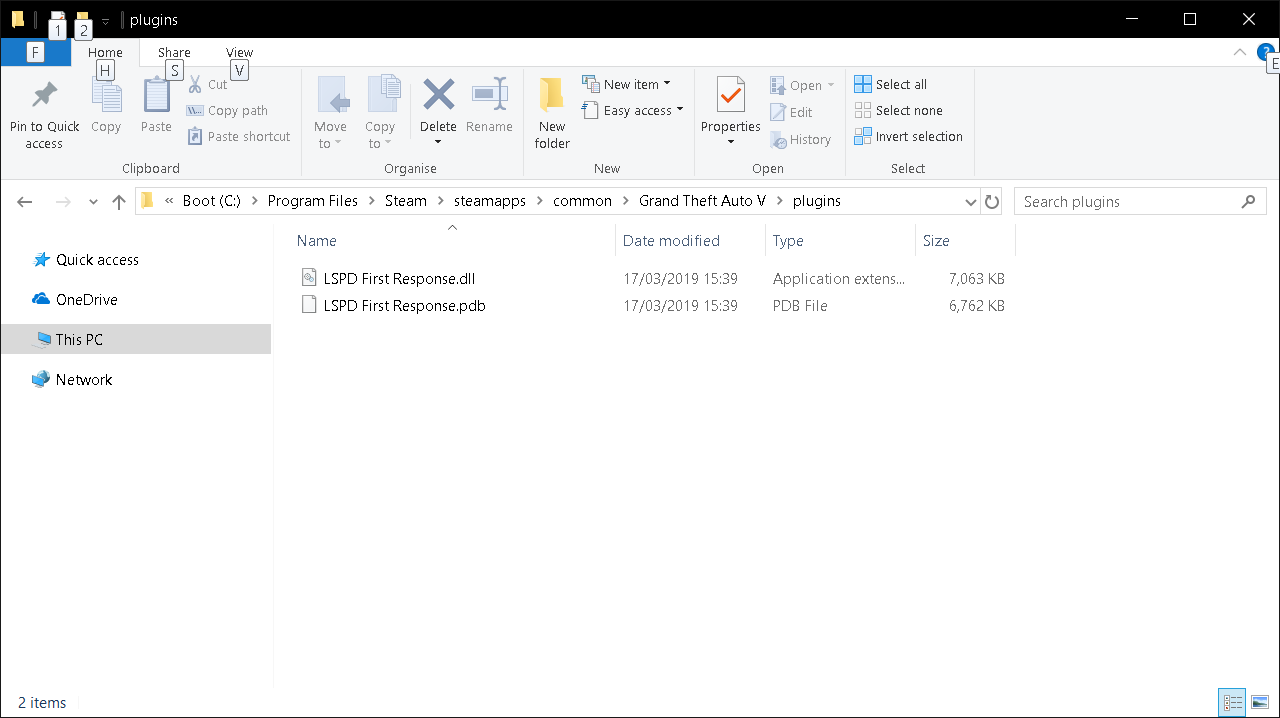Click the Pin to Quick access icon
Viewport: 1280px width, 718px height.
click(44, 96)
